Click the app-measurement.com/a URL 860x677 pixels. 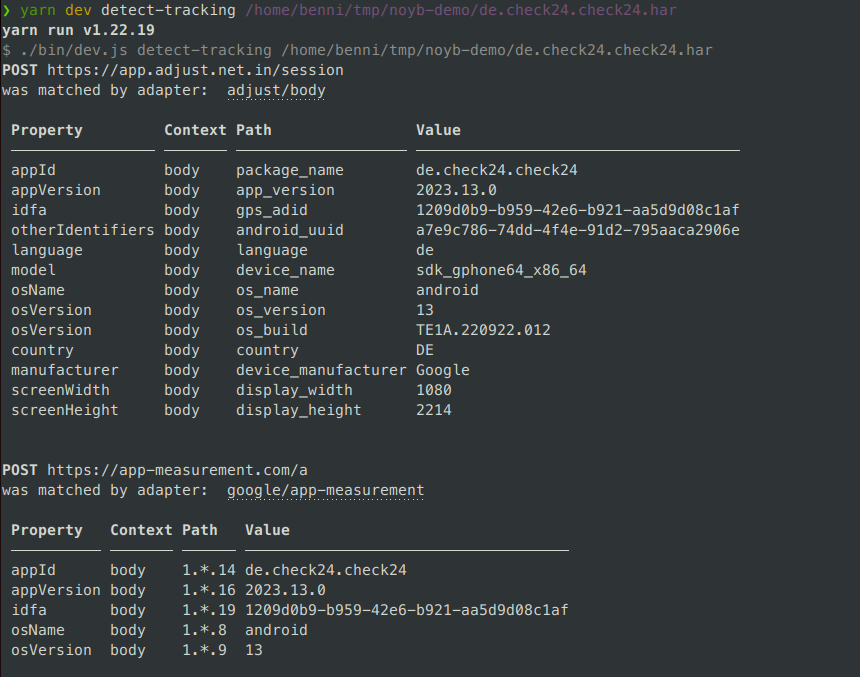[x=177, y=470]
